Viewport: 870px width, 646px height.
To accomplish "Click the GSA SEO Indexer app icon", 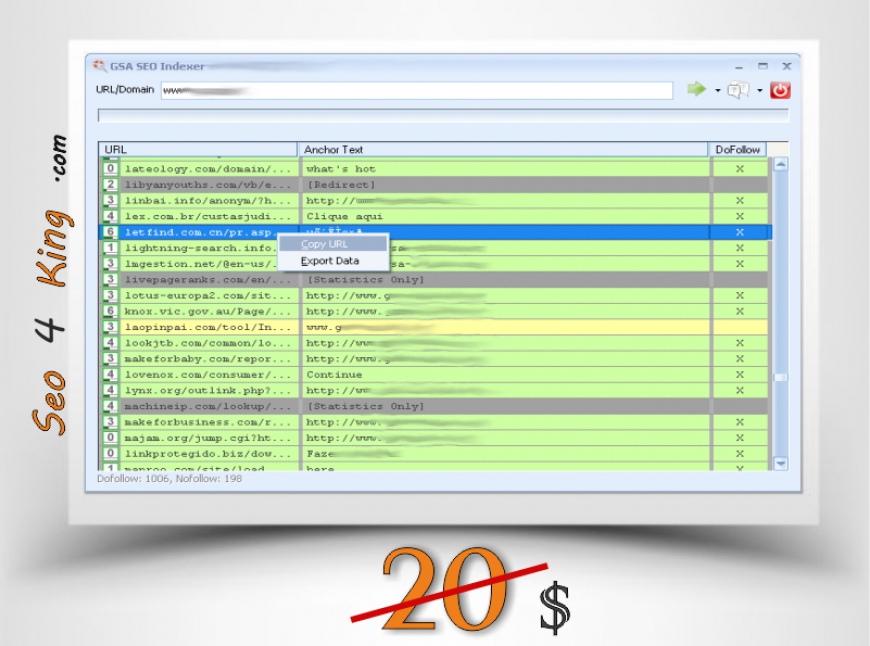I will (x=99, y=66).
